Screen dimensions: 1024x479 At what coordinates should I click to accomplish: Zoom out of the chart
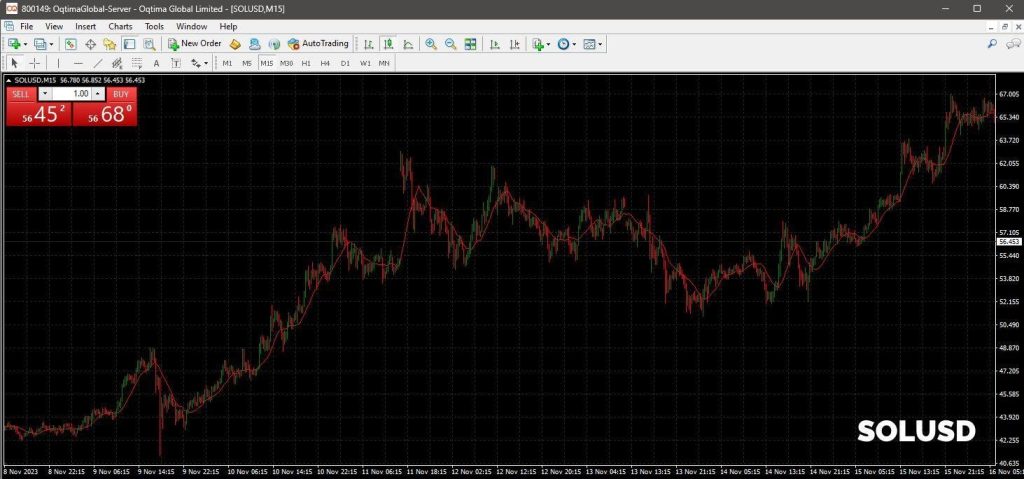click(451, 44)
